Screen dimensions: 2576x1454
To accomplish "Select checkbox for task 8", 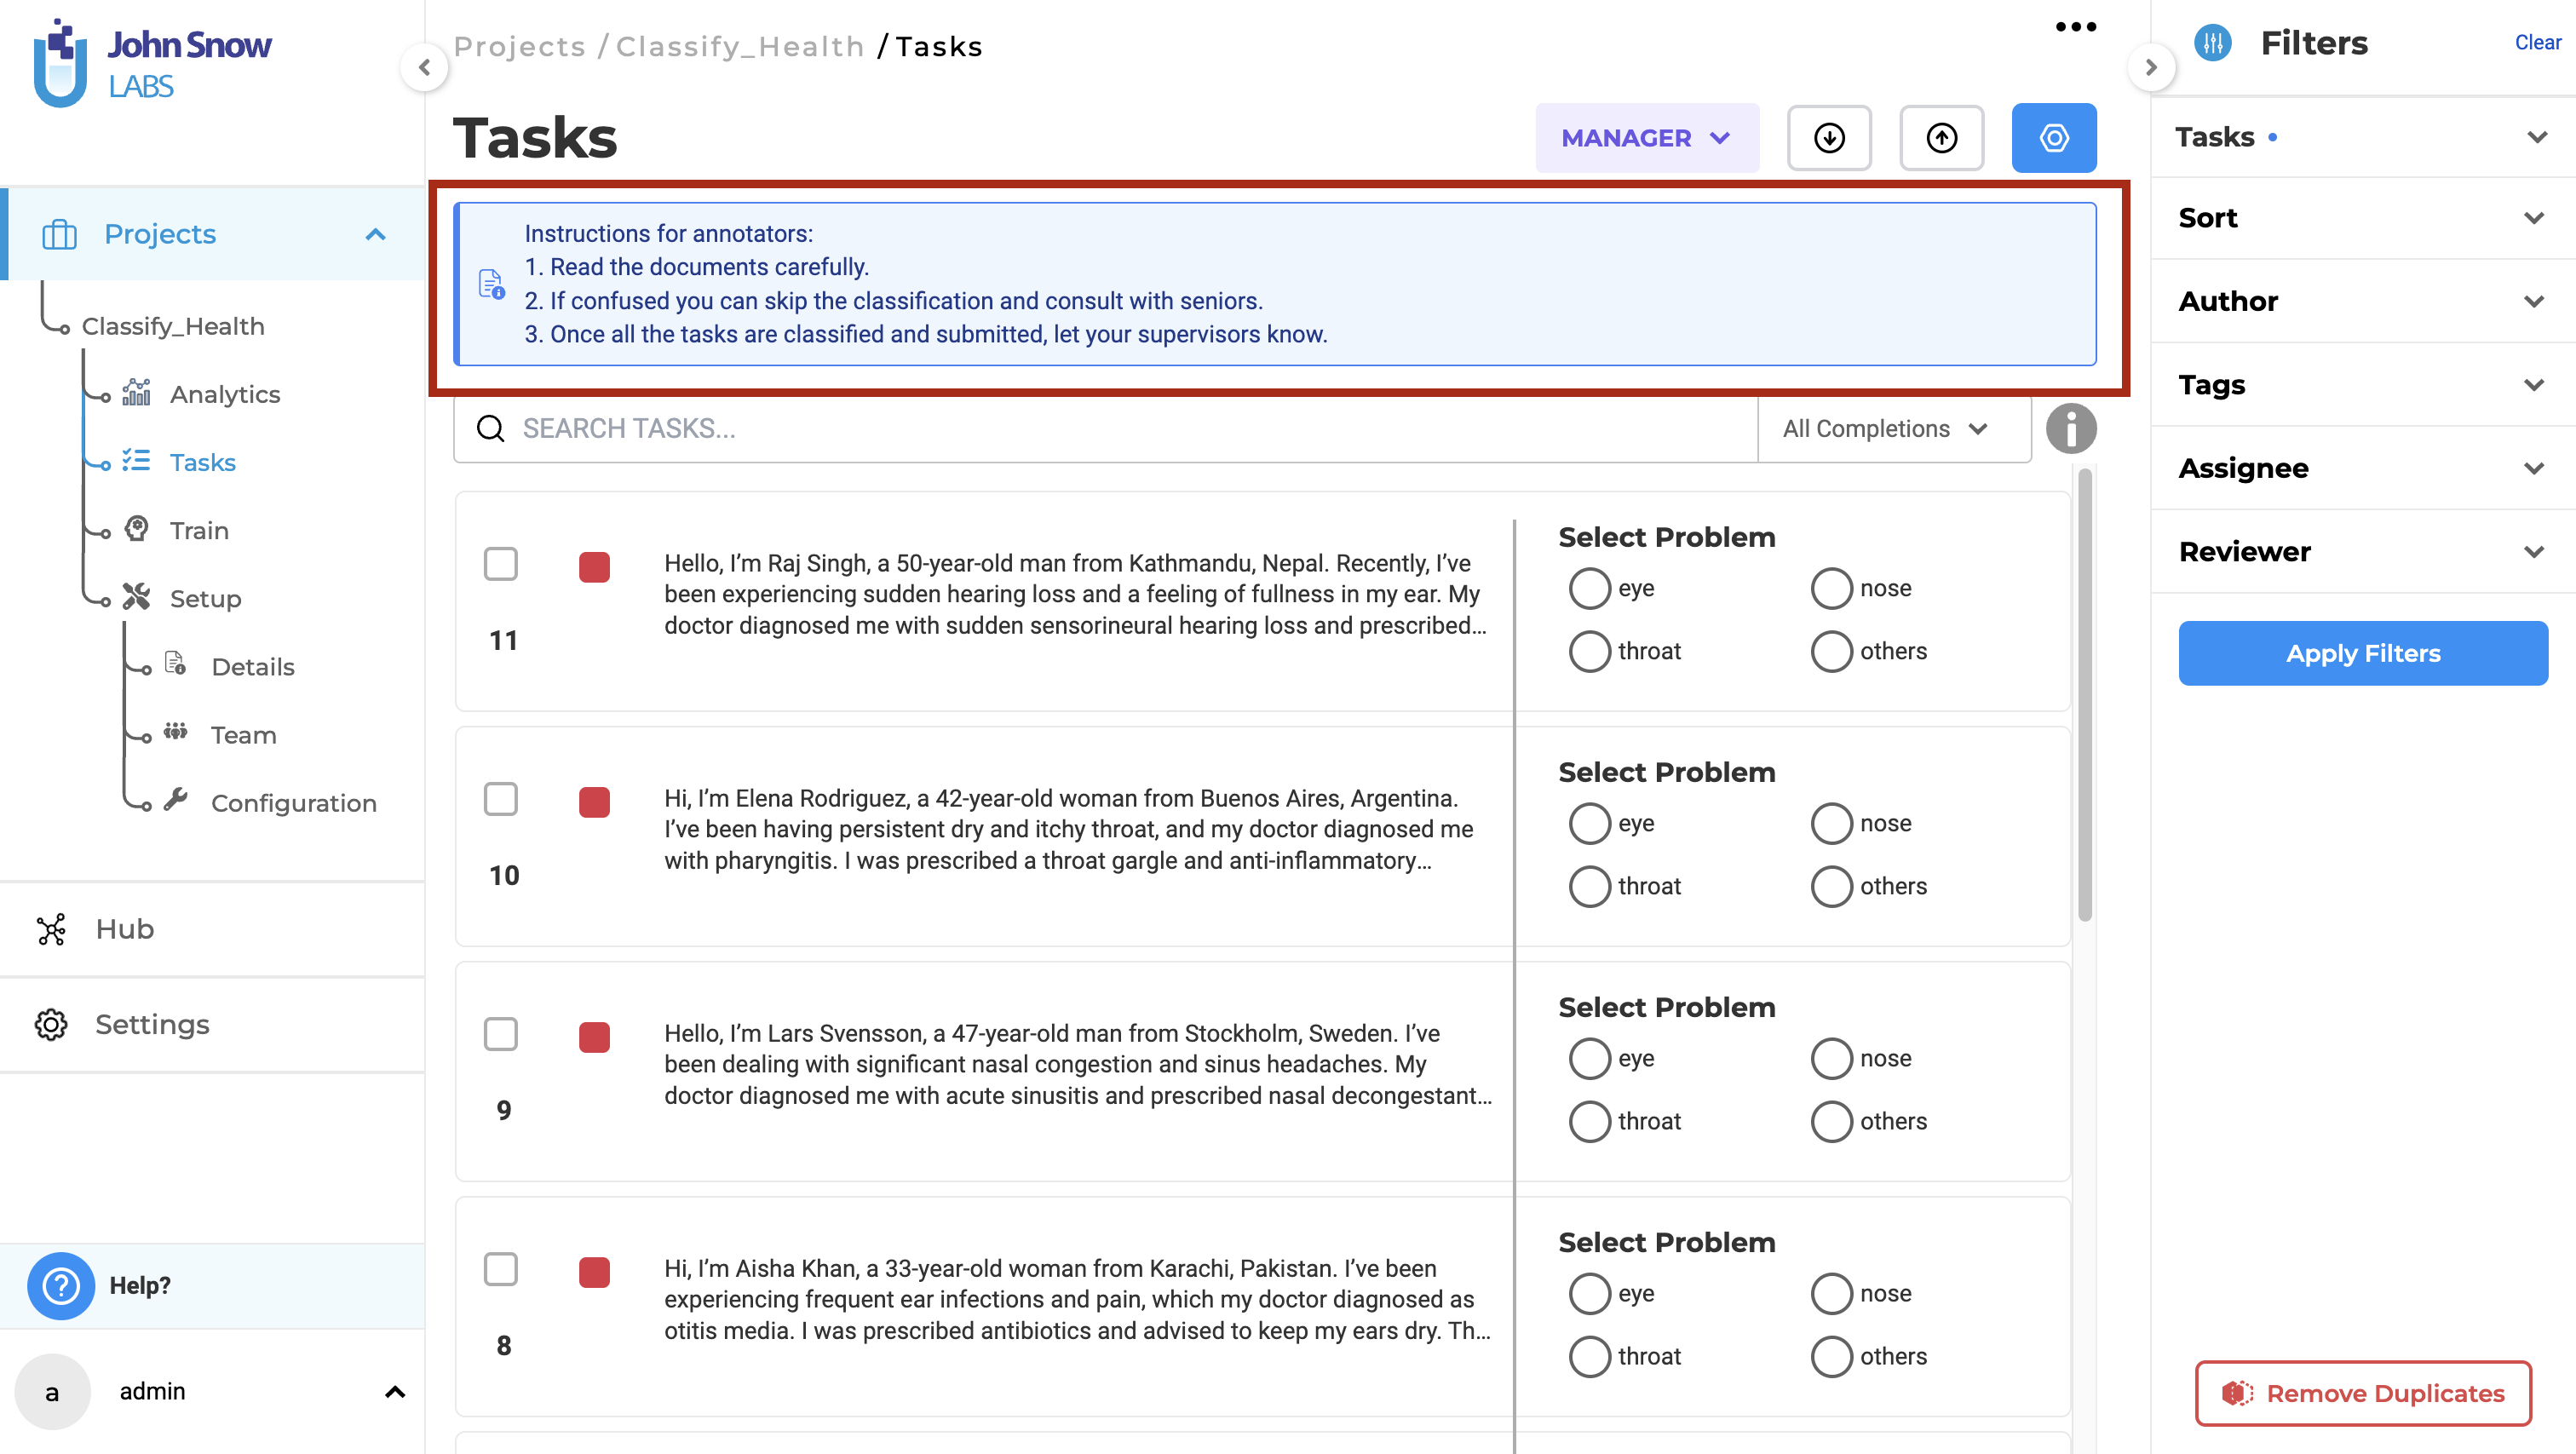I will 501,1269.
